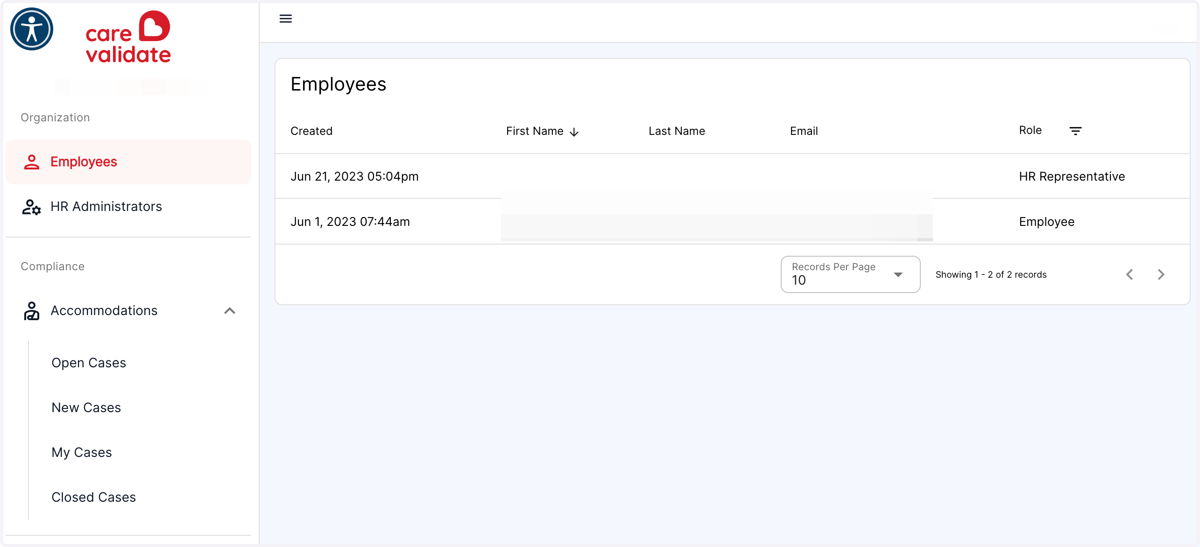Click the HR Representative role cell
1200x547 pixels.
[1072, 176]
